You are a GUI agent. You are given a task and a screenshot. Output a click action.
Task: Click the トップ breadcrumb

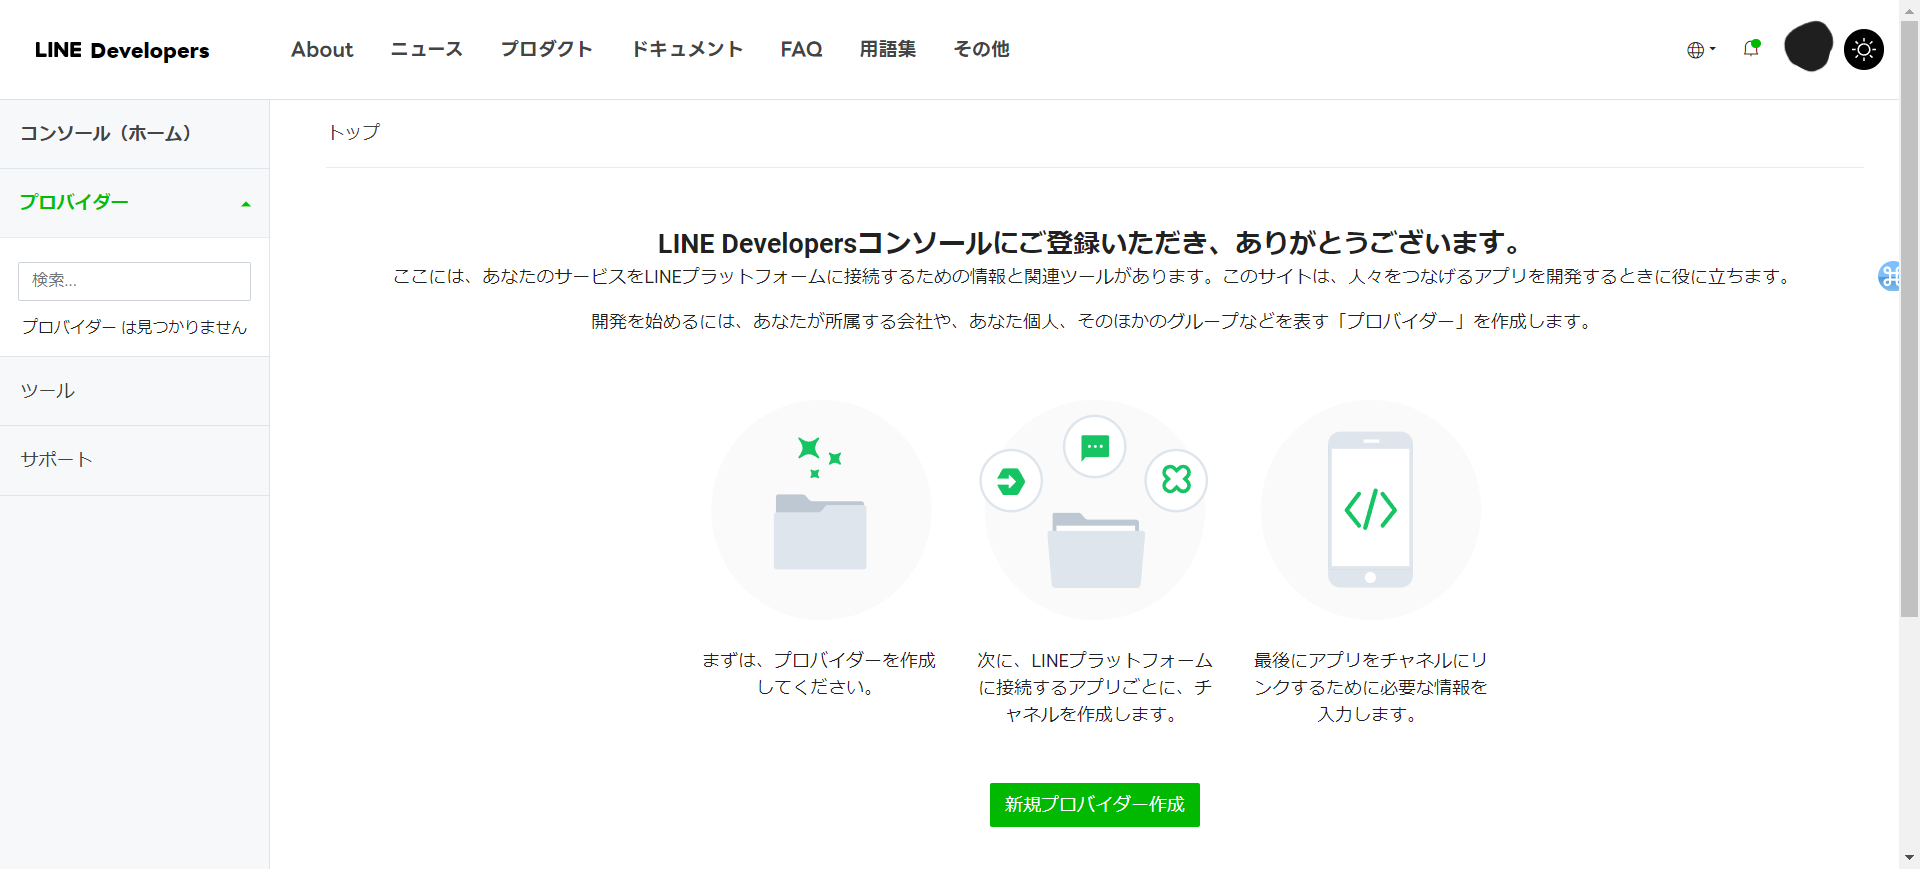[x=354, y=132]
